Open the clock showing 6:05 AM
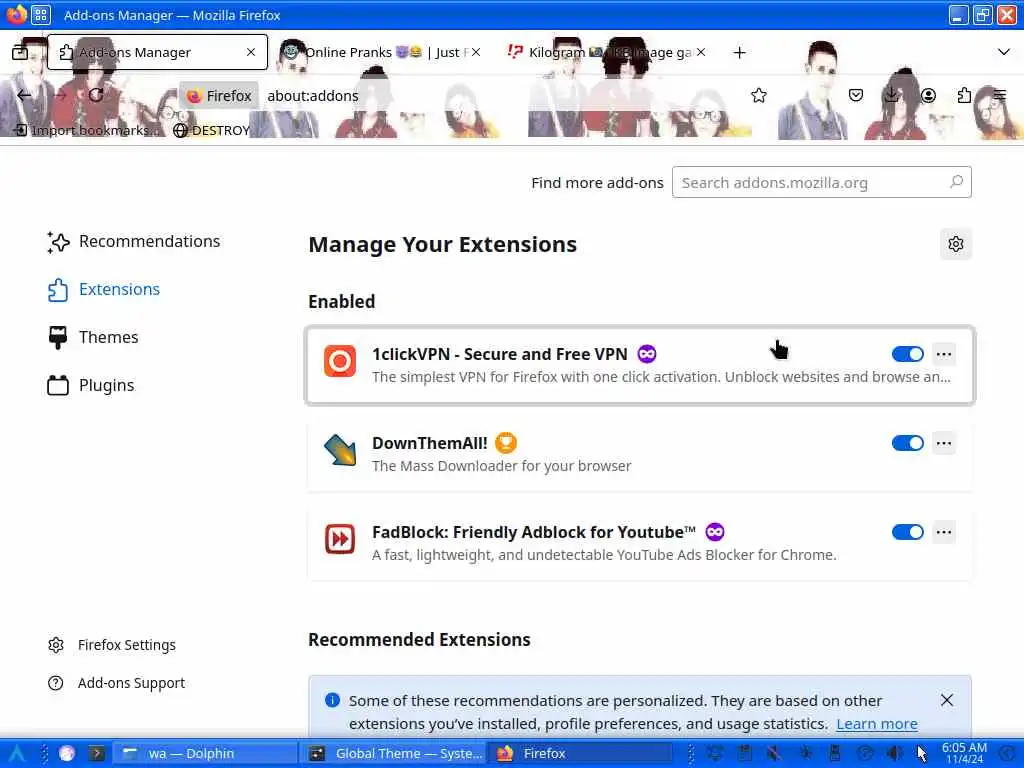Image resolution: width=1024 pixels, height=768 pixels. 964,754
